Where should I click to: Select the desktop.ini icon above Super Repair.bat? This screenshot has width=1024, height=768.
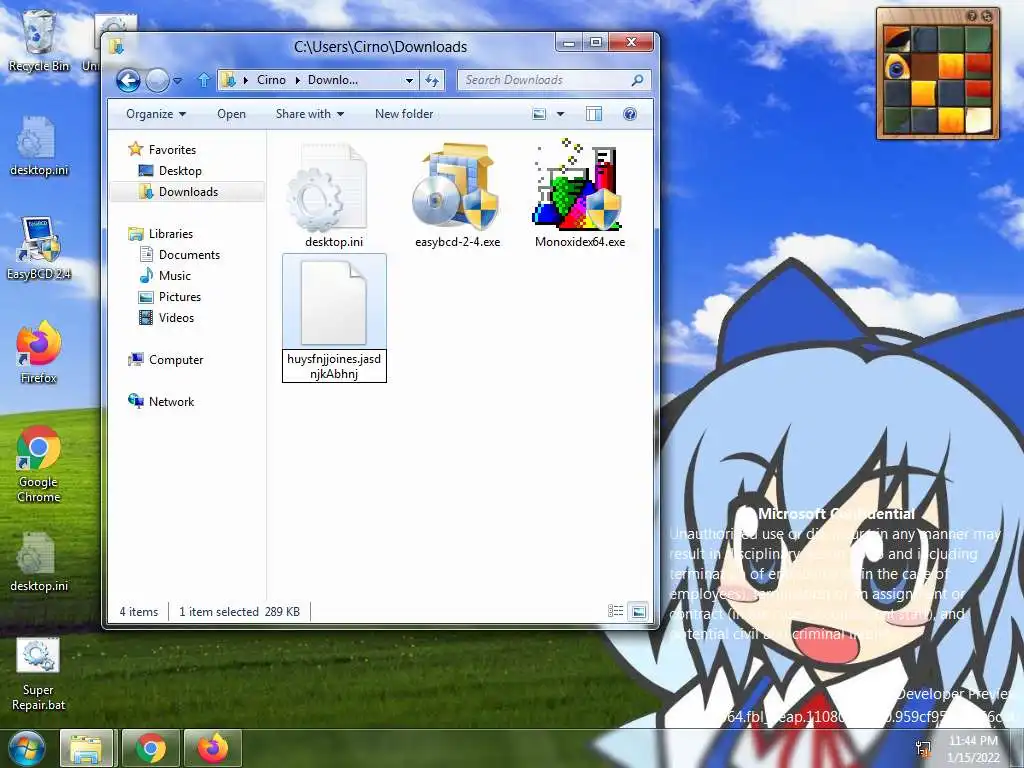39,560
